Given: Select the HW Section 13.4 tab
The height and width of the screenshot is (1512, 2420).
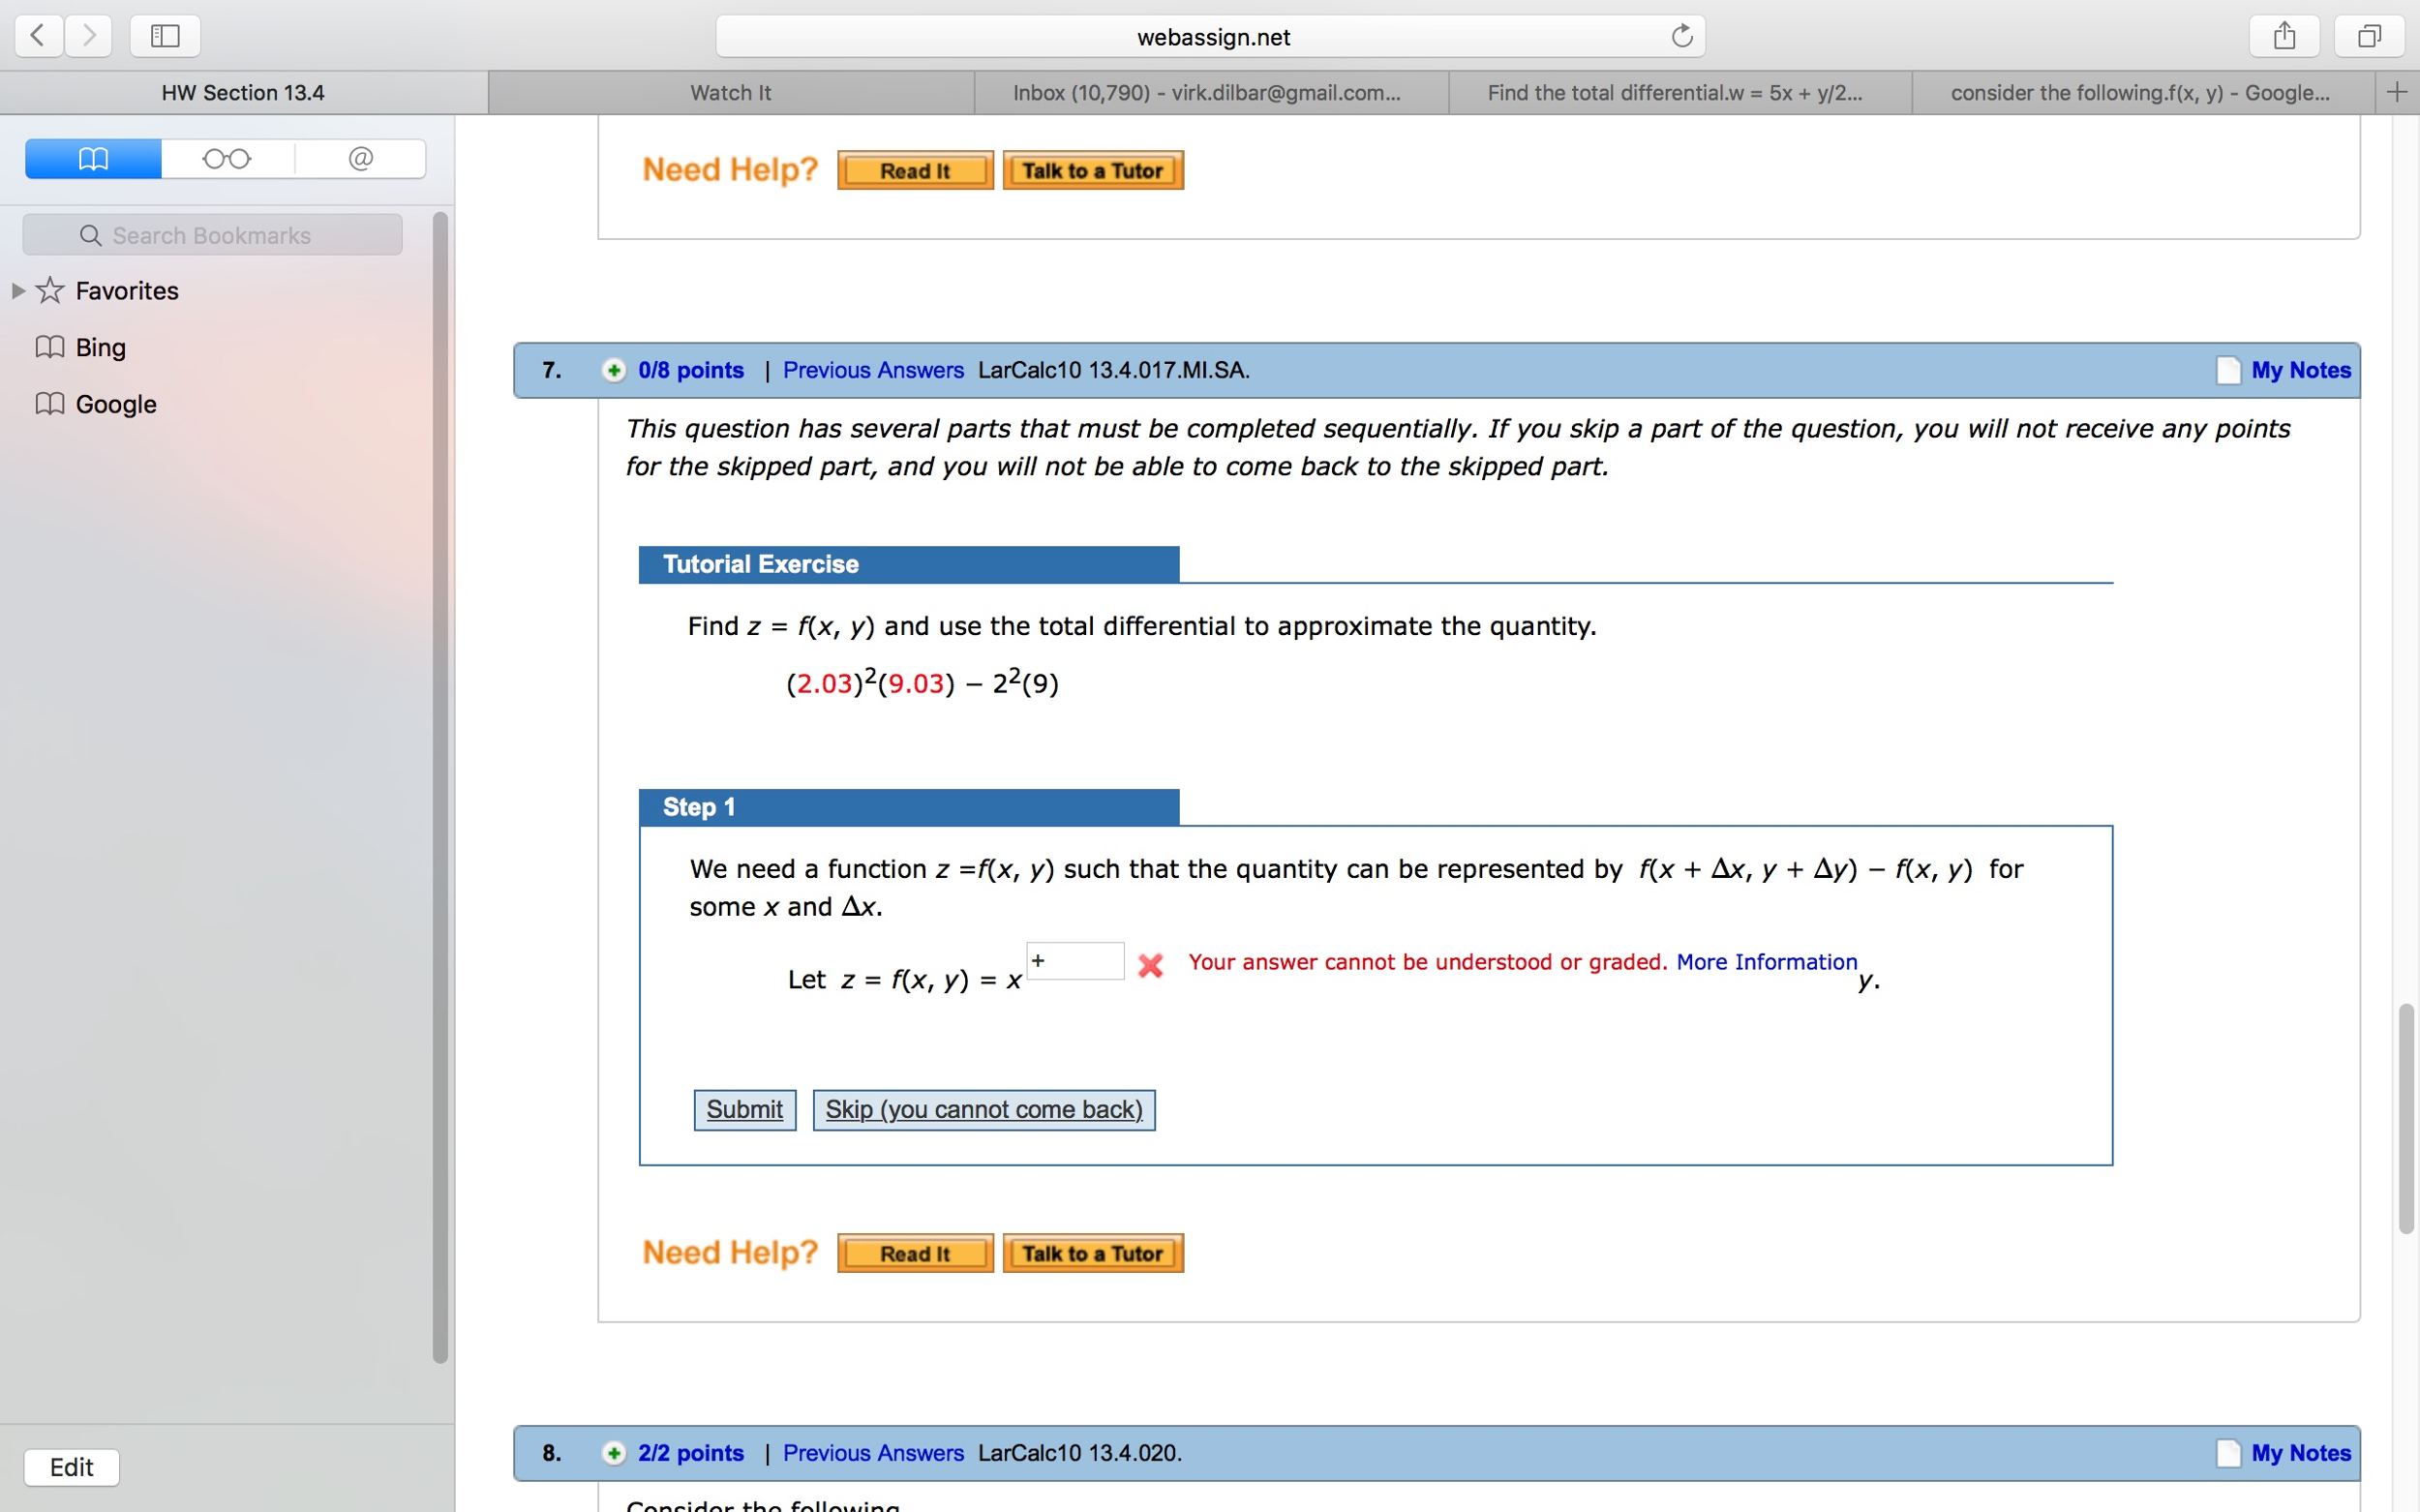Looking at the screenshot, I should [243, 92].
